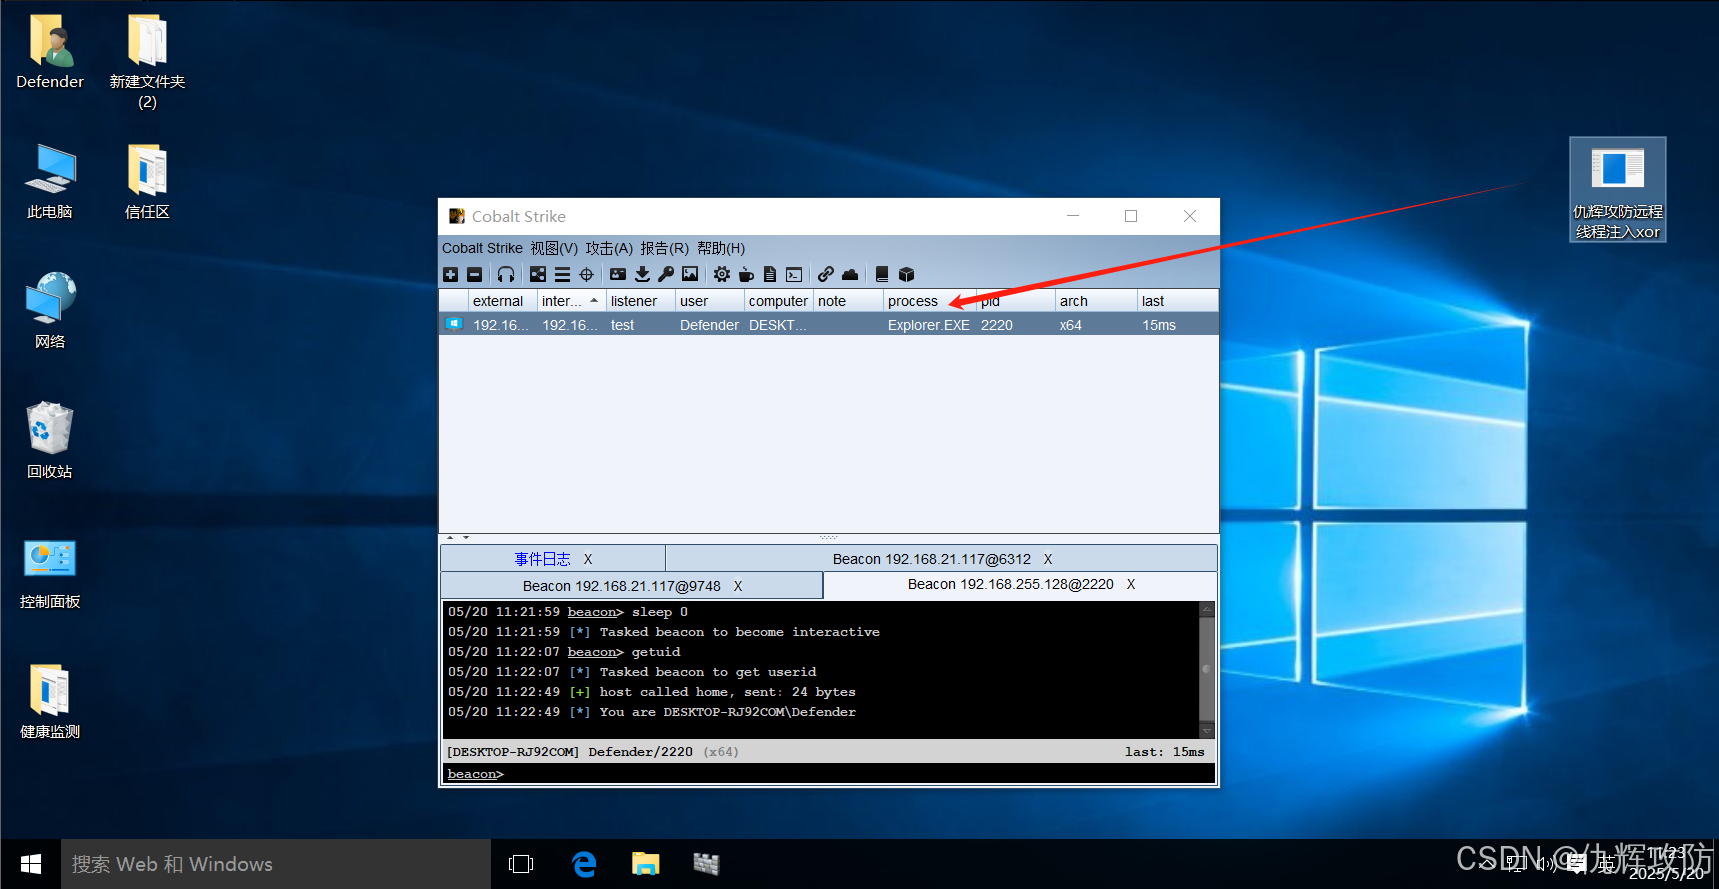Select the Explorer.EXE process cell in session row
The height and width of the screenshot is (889, 1719).
click(x=929, y=325)
